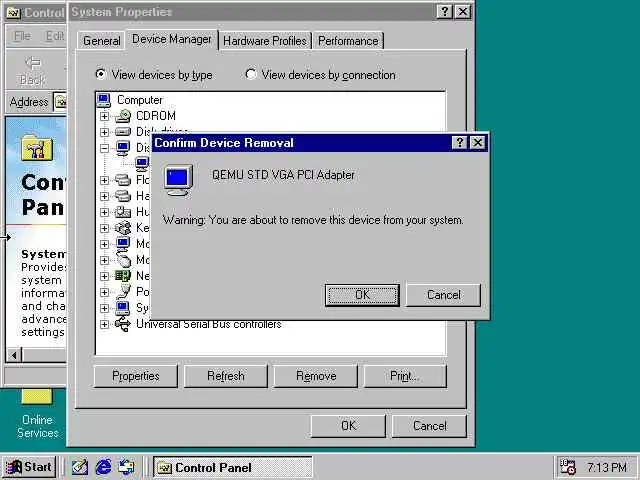Viewport: 640px width, 480px height.
Task: Click the Display adapters monitor icon
Action: tap(123, 148)
